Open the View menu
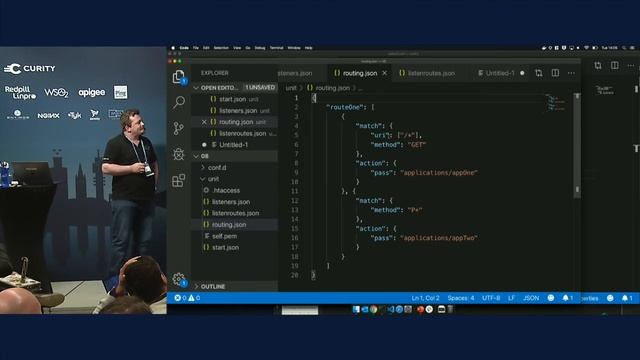 [x=237, y=48]
